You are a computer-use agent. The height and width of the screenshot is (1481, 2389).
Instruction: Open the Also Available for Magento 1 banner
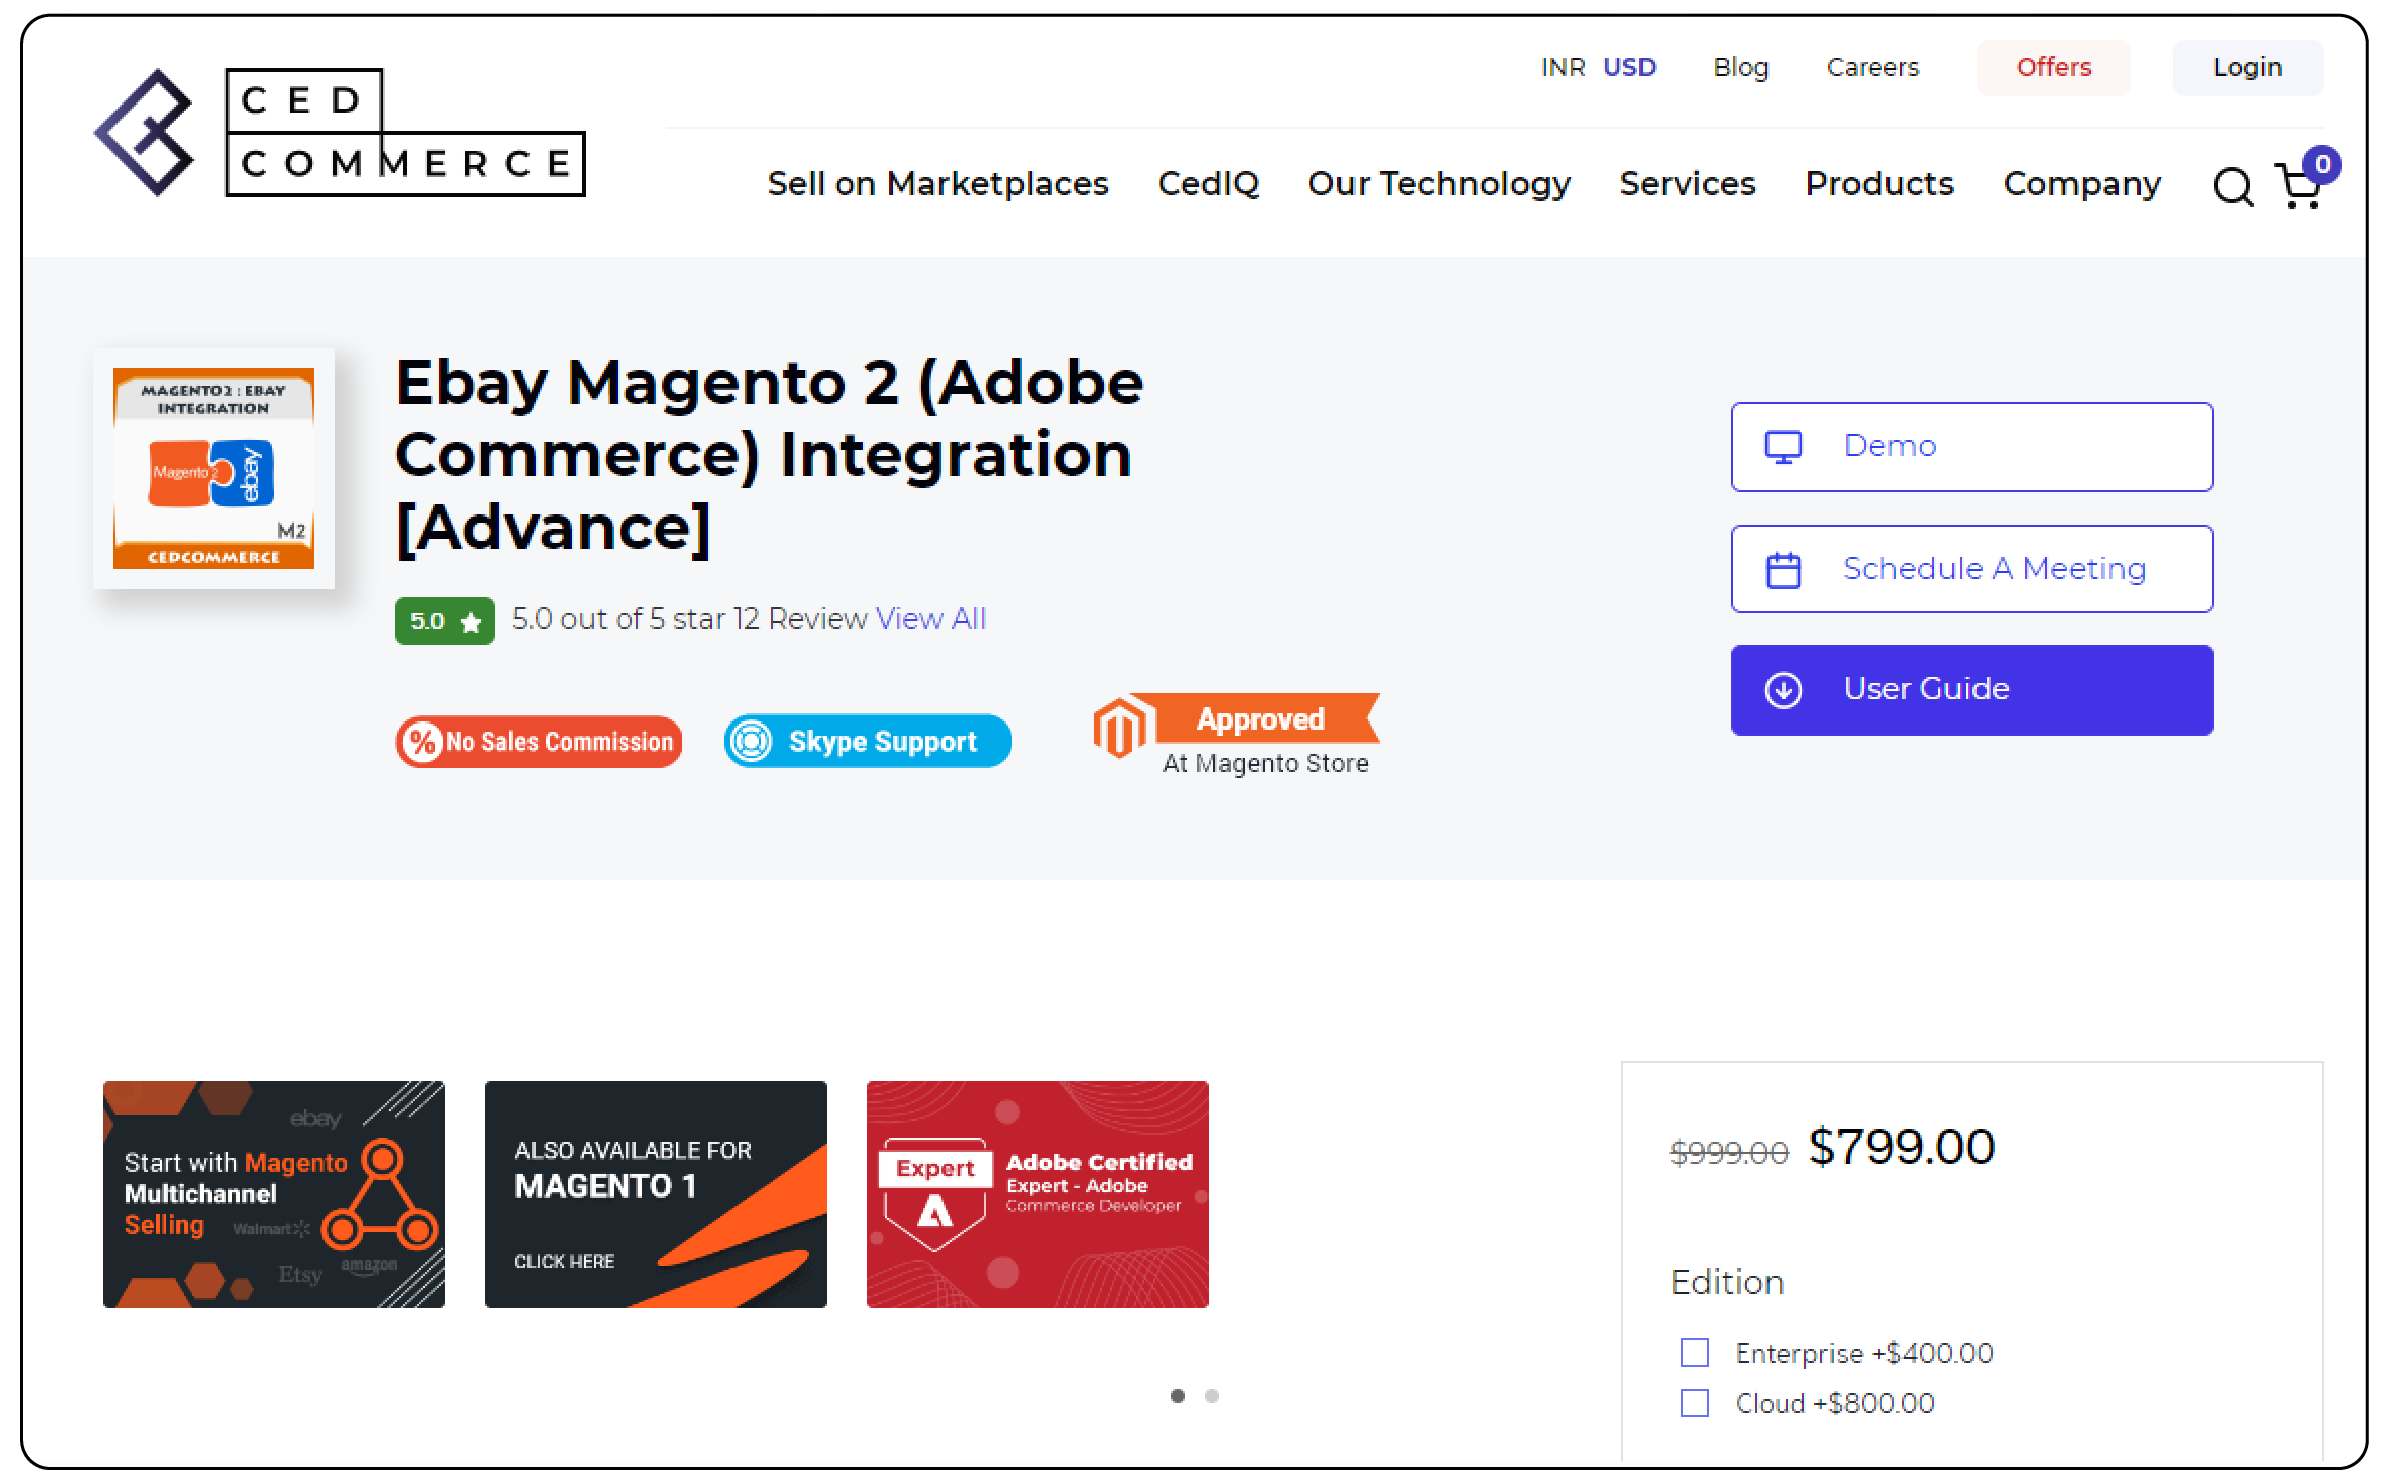coord(656,1194)
